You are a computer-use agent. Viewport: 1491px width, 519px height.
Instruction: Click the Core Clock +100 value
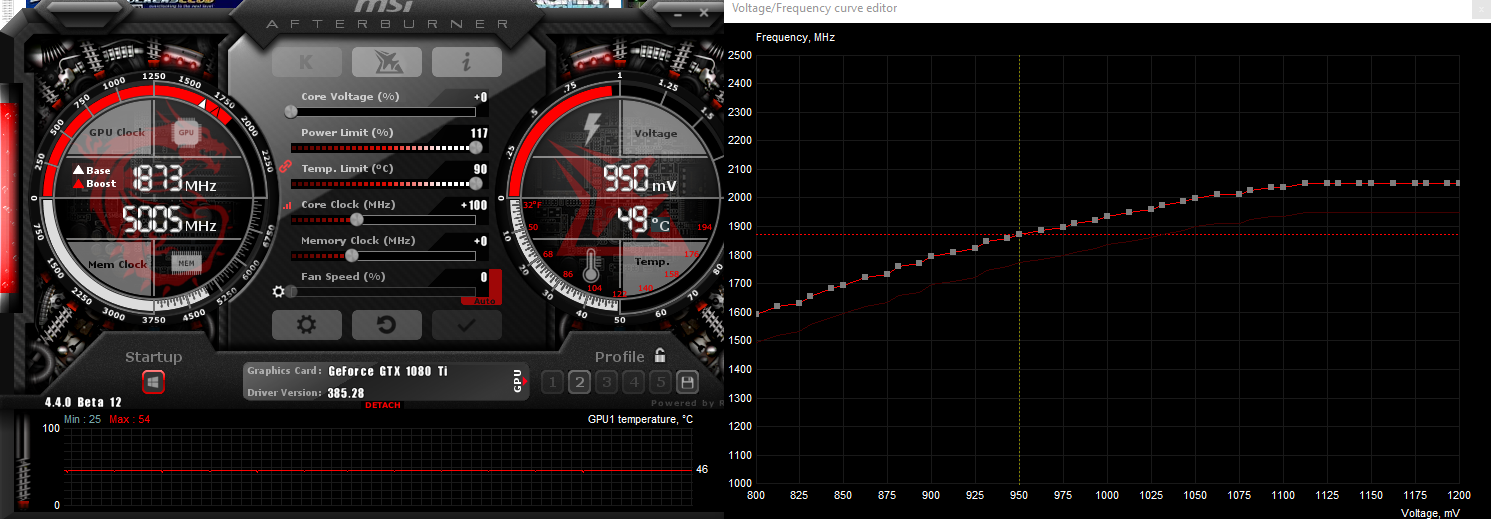pyautogui.click(x=474, y=205)
